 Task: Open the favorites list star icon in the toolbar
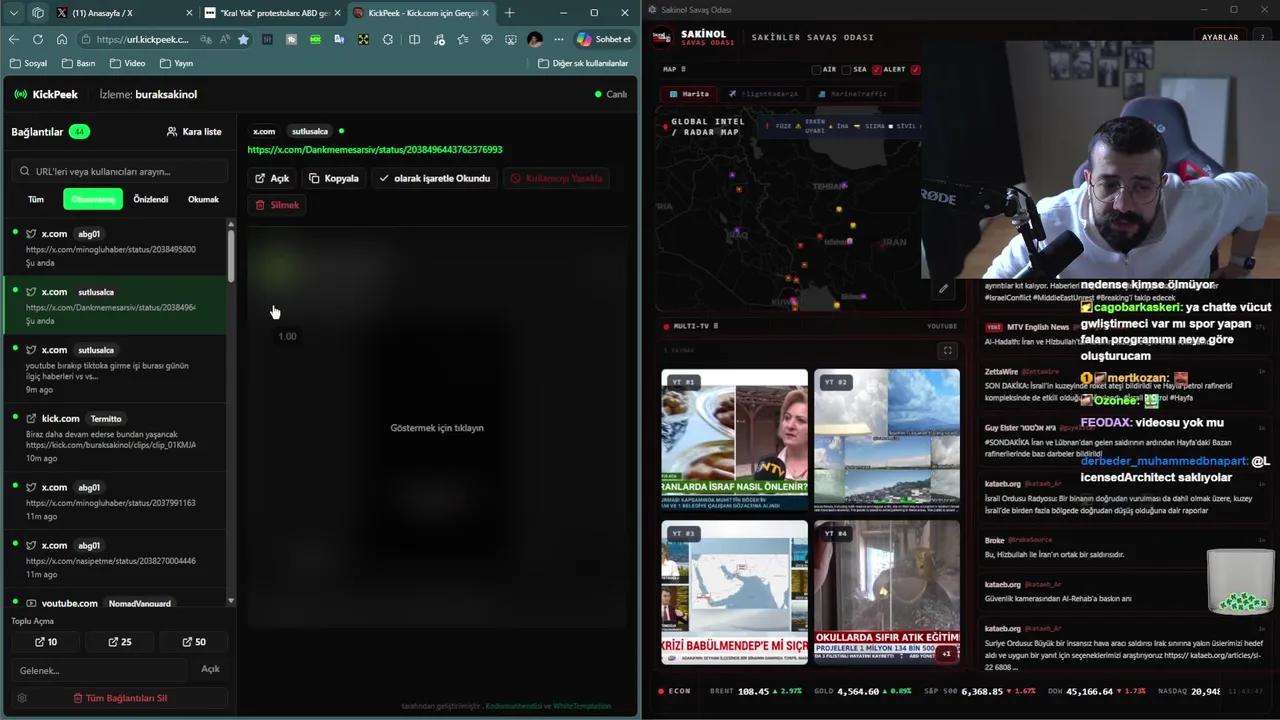pos(463,39)
